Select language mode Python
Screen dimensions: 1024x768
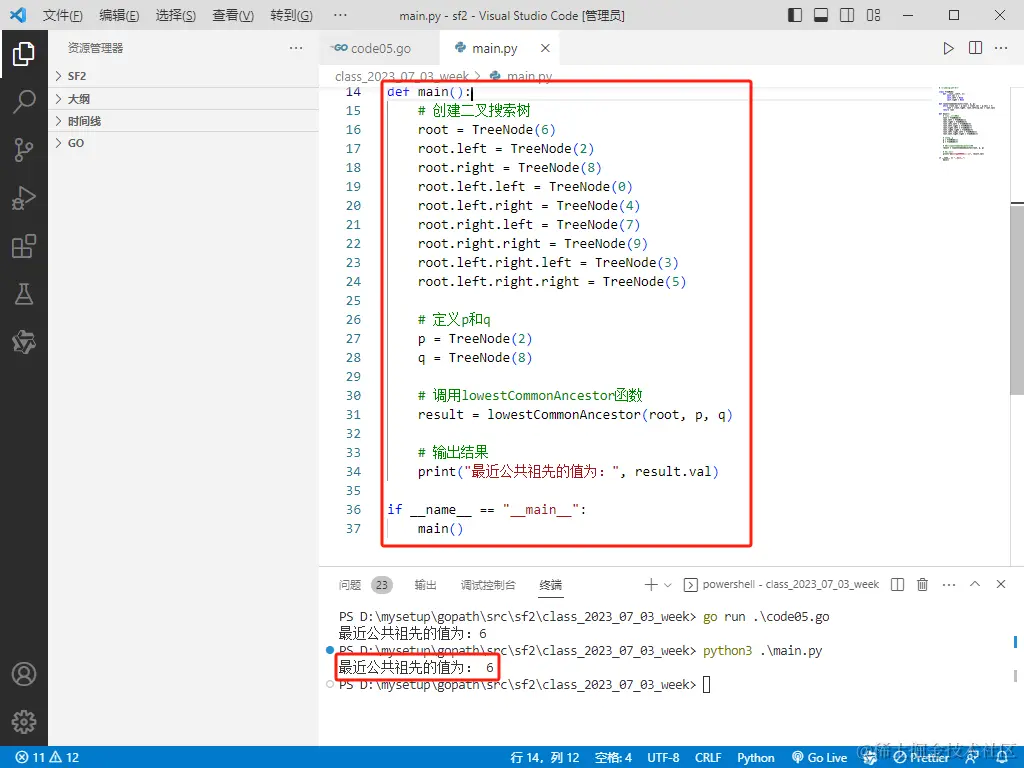click(756, 758)
